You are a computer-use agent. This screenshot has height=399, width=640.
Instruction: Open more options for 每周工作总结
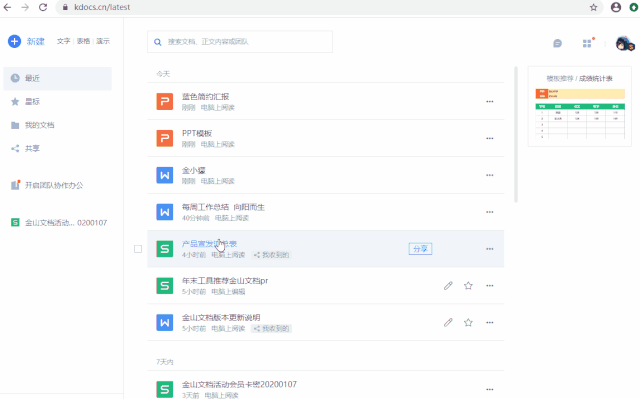[x=489, y=212]
